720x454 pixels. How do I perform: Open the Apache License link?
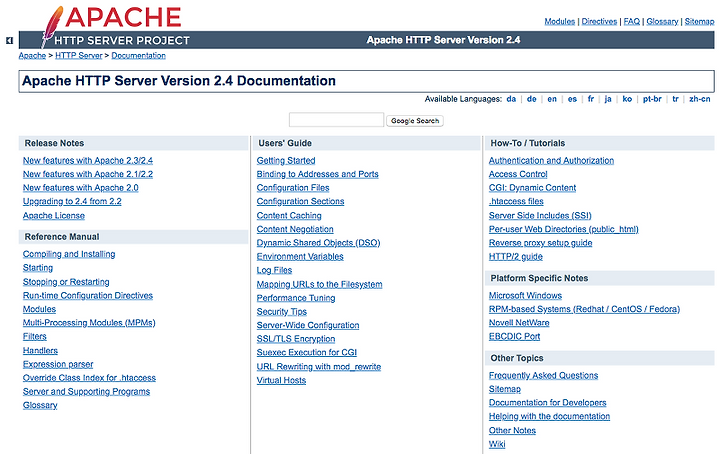54,216
